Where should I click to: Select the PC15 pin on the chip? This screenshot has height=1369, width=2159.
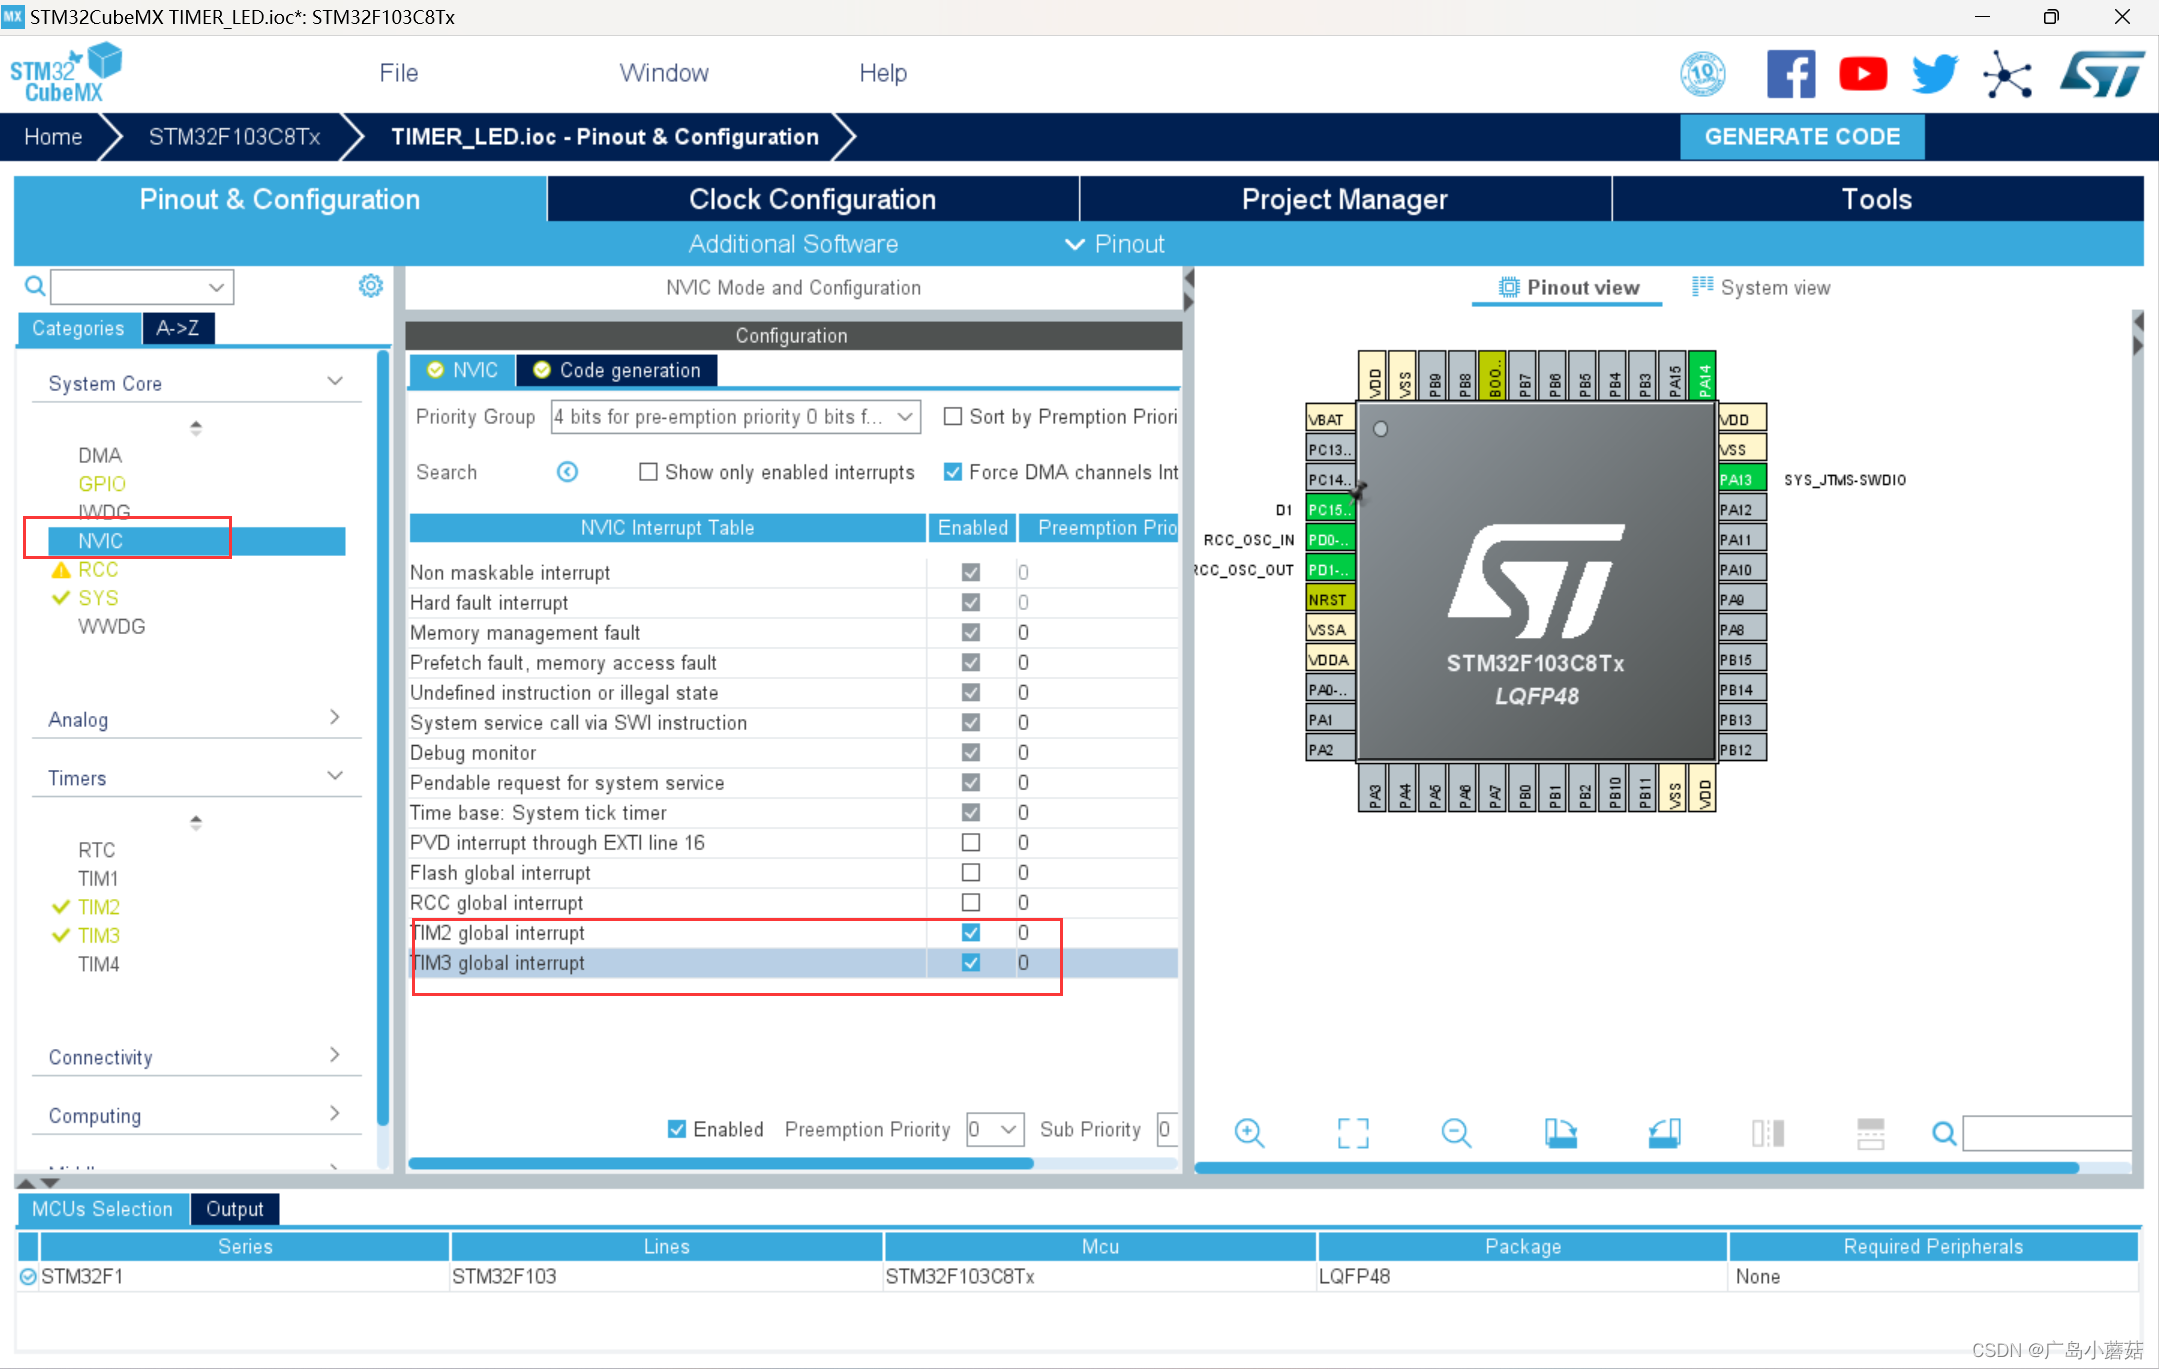point(1330,509)
